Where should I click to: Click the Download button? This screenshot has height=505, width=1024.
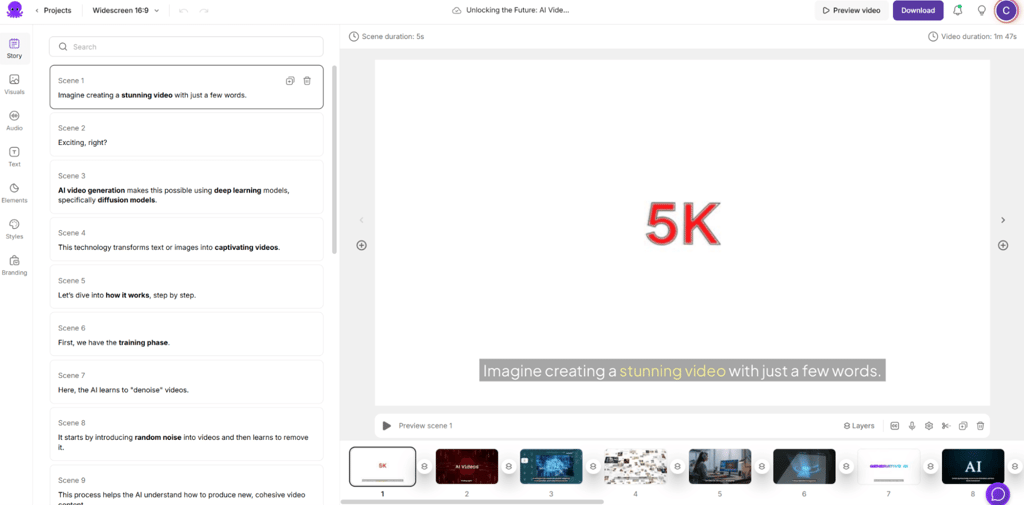[918, 10]
